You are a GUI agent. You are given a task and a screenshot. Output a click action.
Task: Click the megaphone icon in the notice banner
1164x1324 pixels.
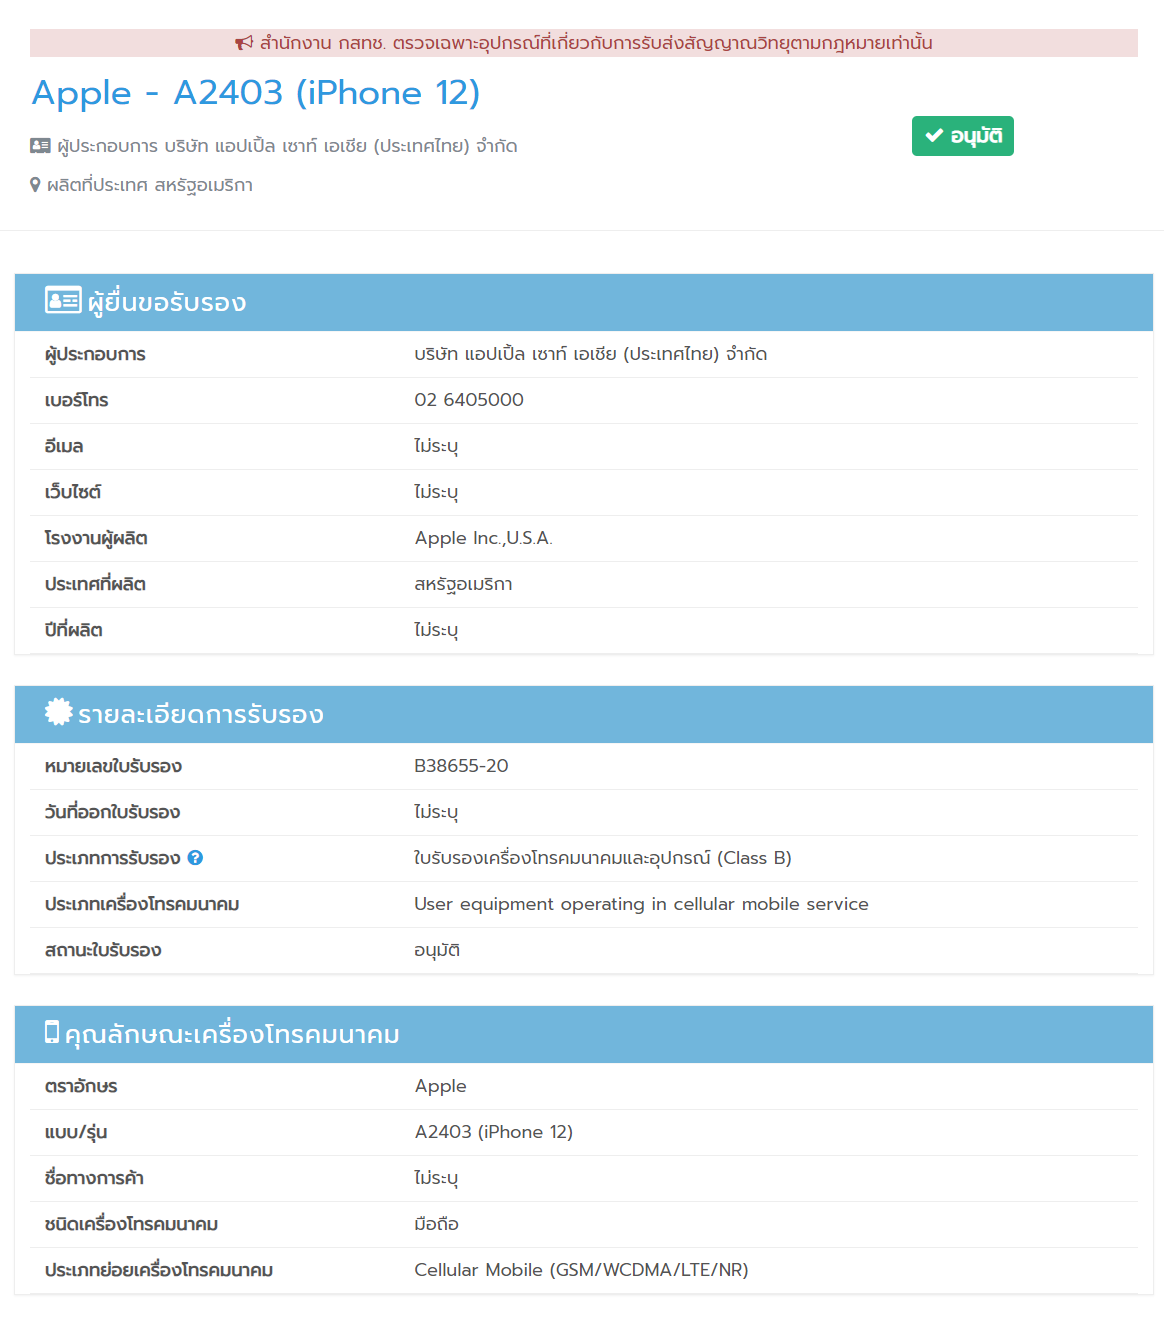[244, 43]
